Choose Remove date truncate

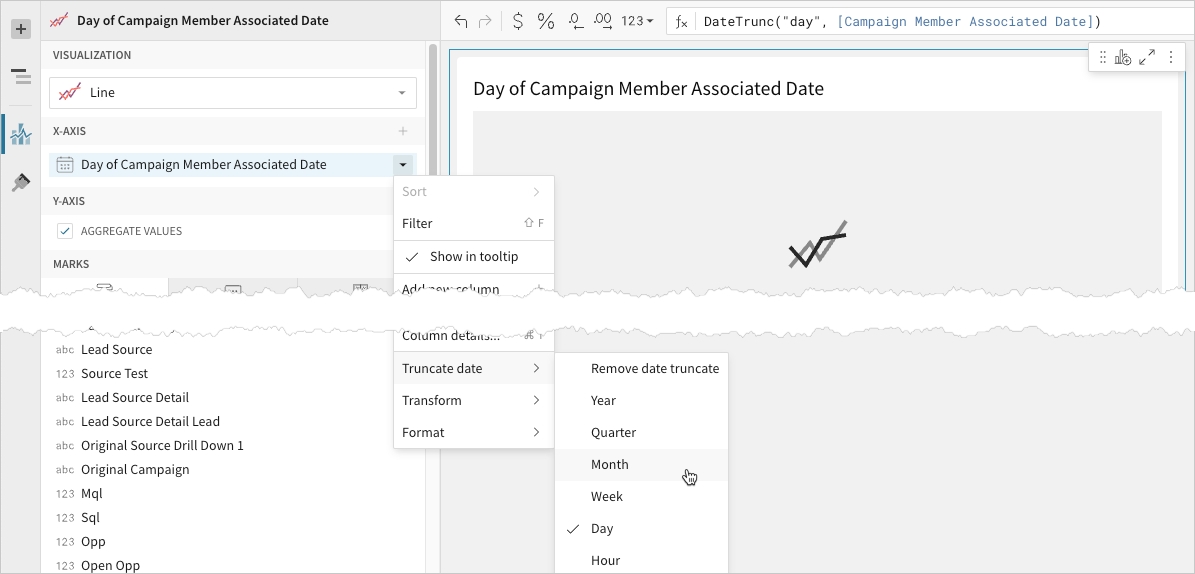(x=654, y=369)
